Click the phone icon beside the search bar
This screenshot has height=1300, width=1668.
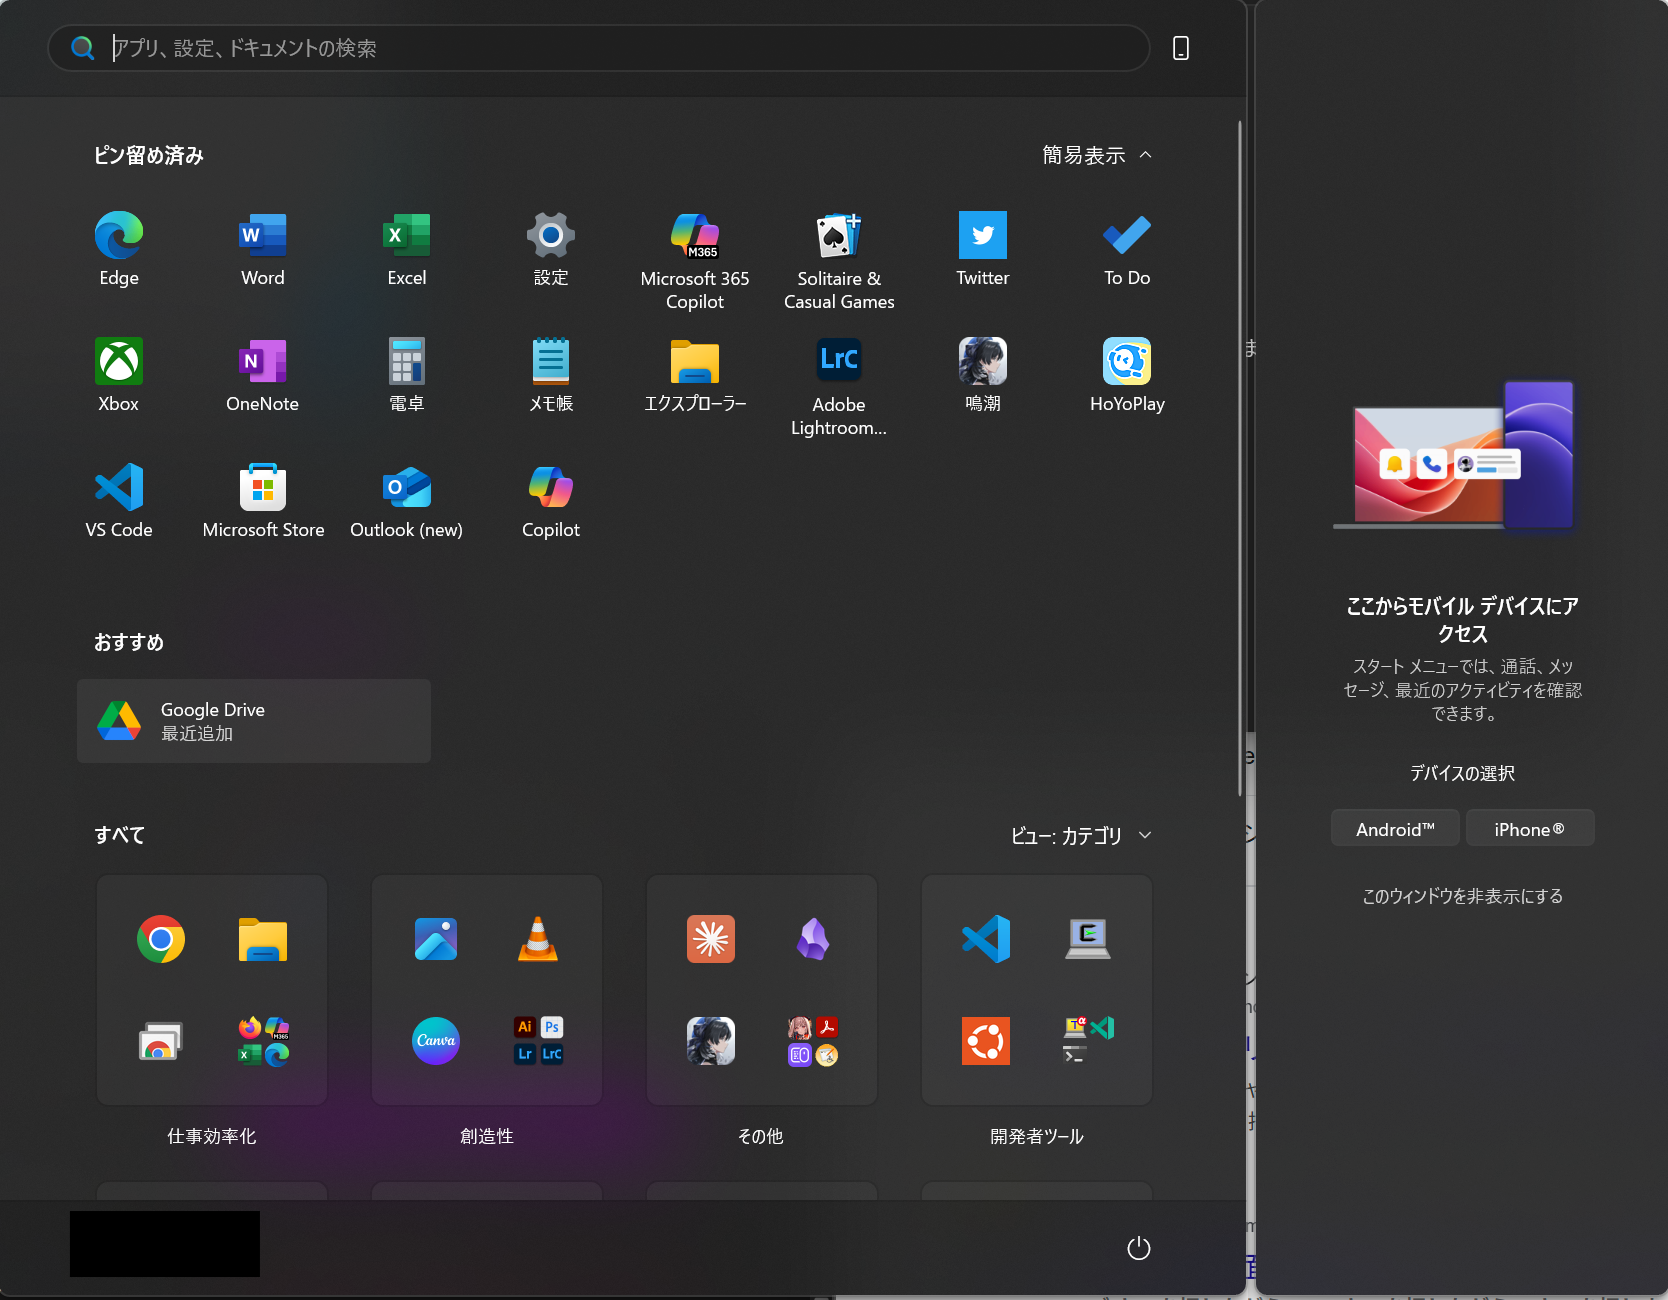1181,47
